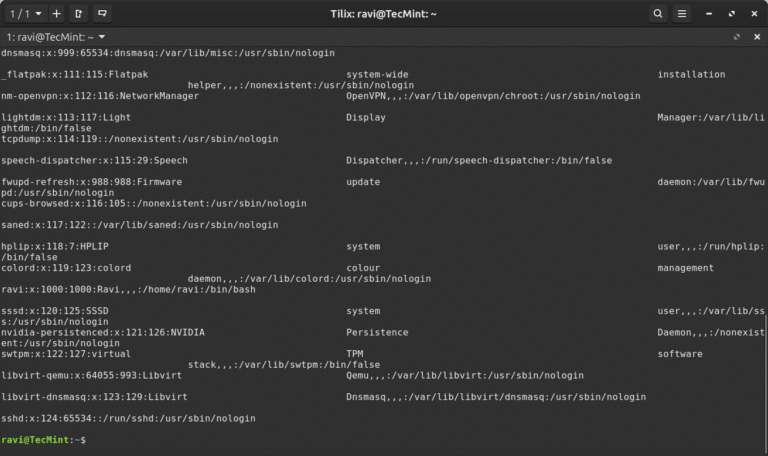Click the word system-wide
768x456 pixels.
coord(377,74)
